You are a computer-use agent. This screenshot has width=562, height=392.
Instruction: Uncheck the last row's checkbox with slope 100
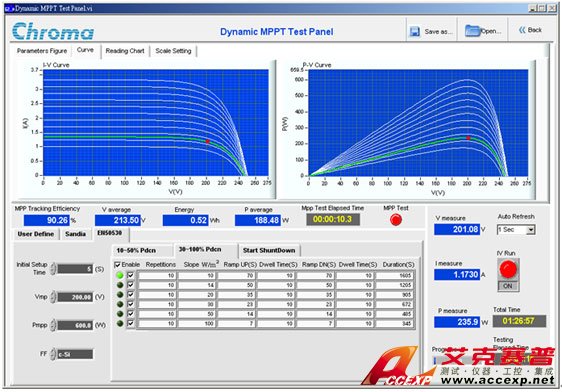130,323
